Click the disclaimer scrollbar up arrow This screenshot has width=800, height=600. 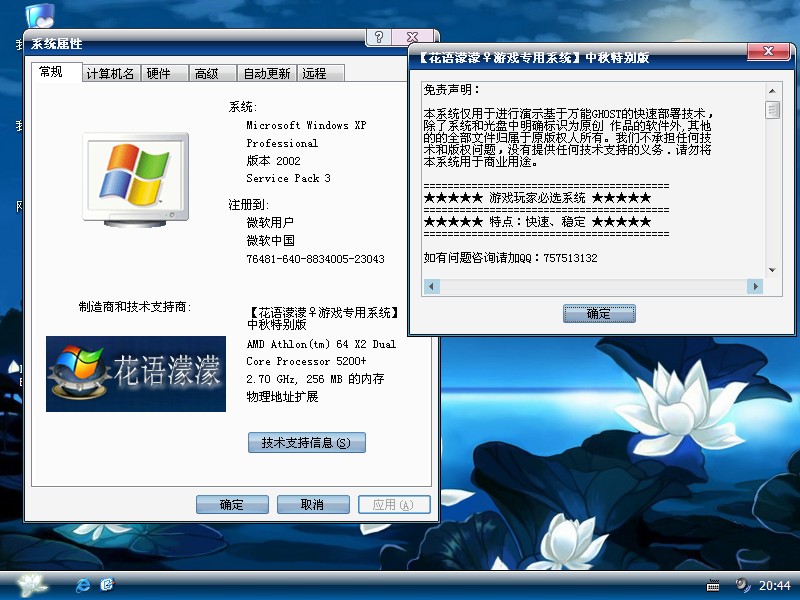(772, 91)
